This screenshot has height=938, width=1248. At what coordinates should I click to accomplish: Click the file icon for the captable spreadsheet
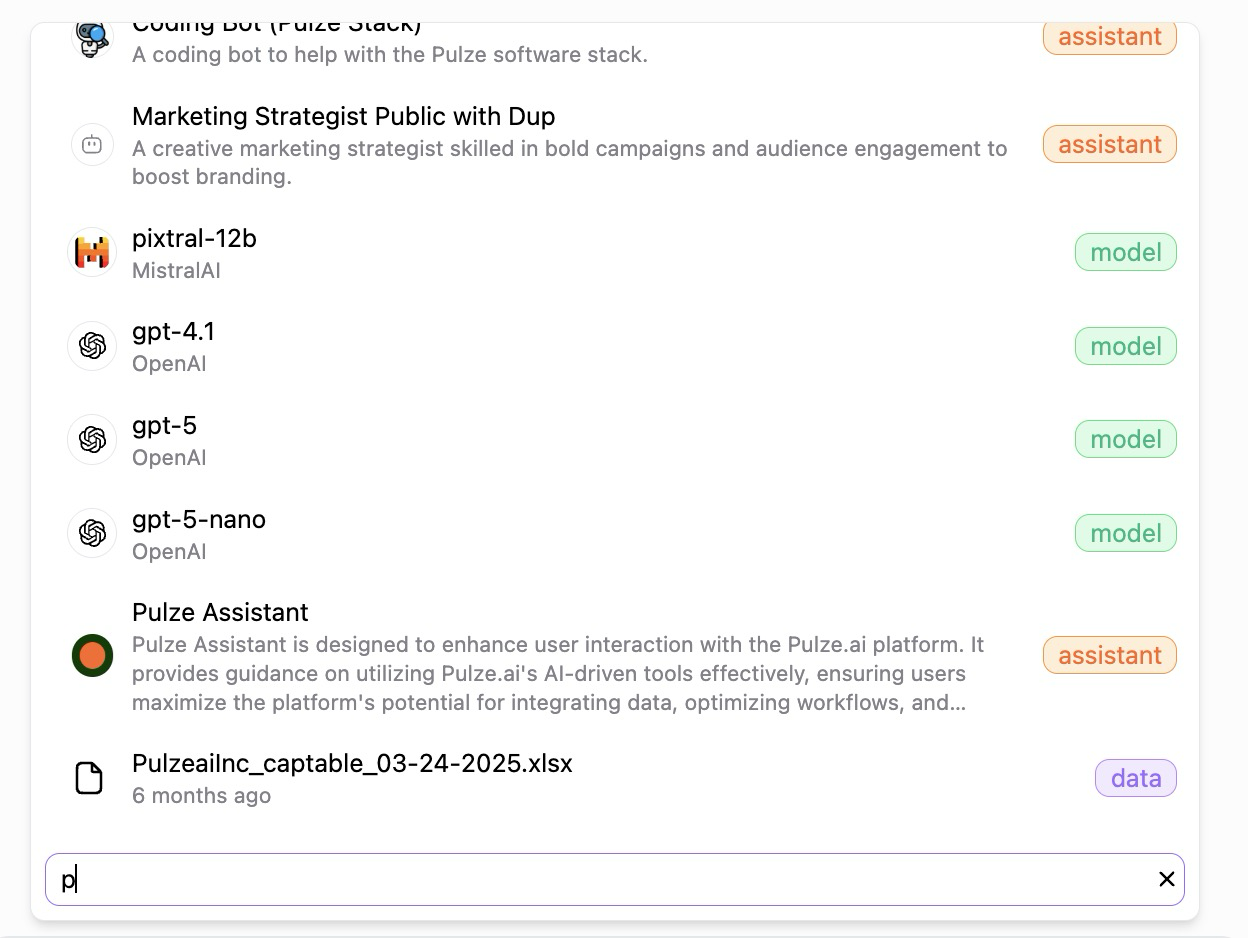point(89,778)
